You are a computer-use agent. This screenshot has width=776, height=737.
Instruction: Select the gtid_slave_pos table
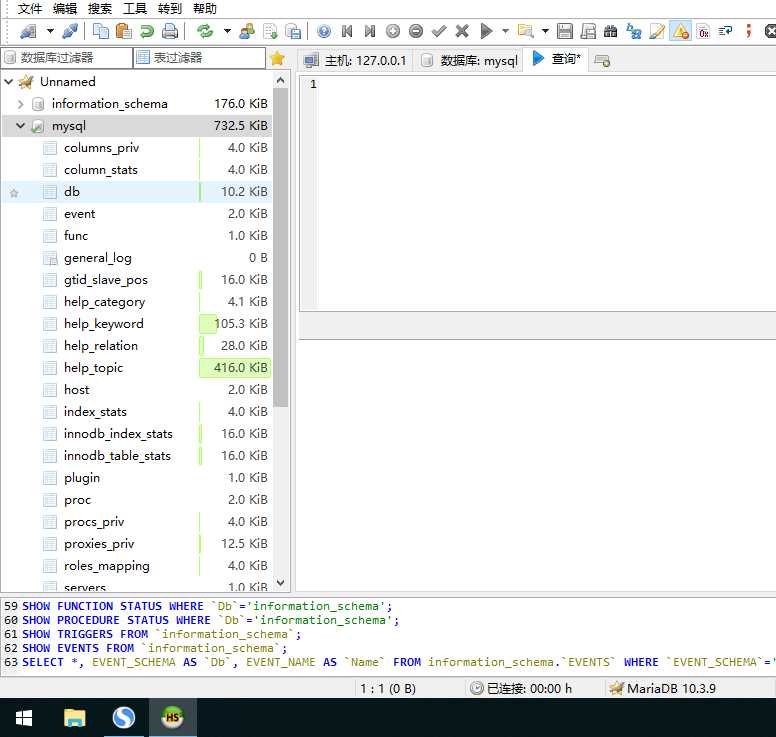click(x=105, y=280)
